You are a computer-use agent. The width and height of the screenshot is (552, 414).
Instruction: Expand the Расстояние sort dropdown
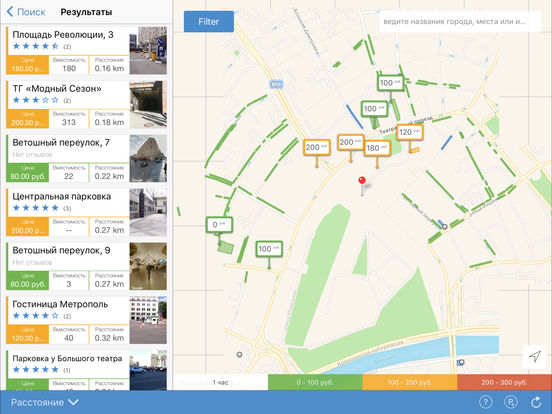[x=45, y=402]
